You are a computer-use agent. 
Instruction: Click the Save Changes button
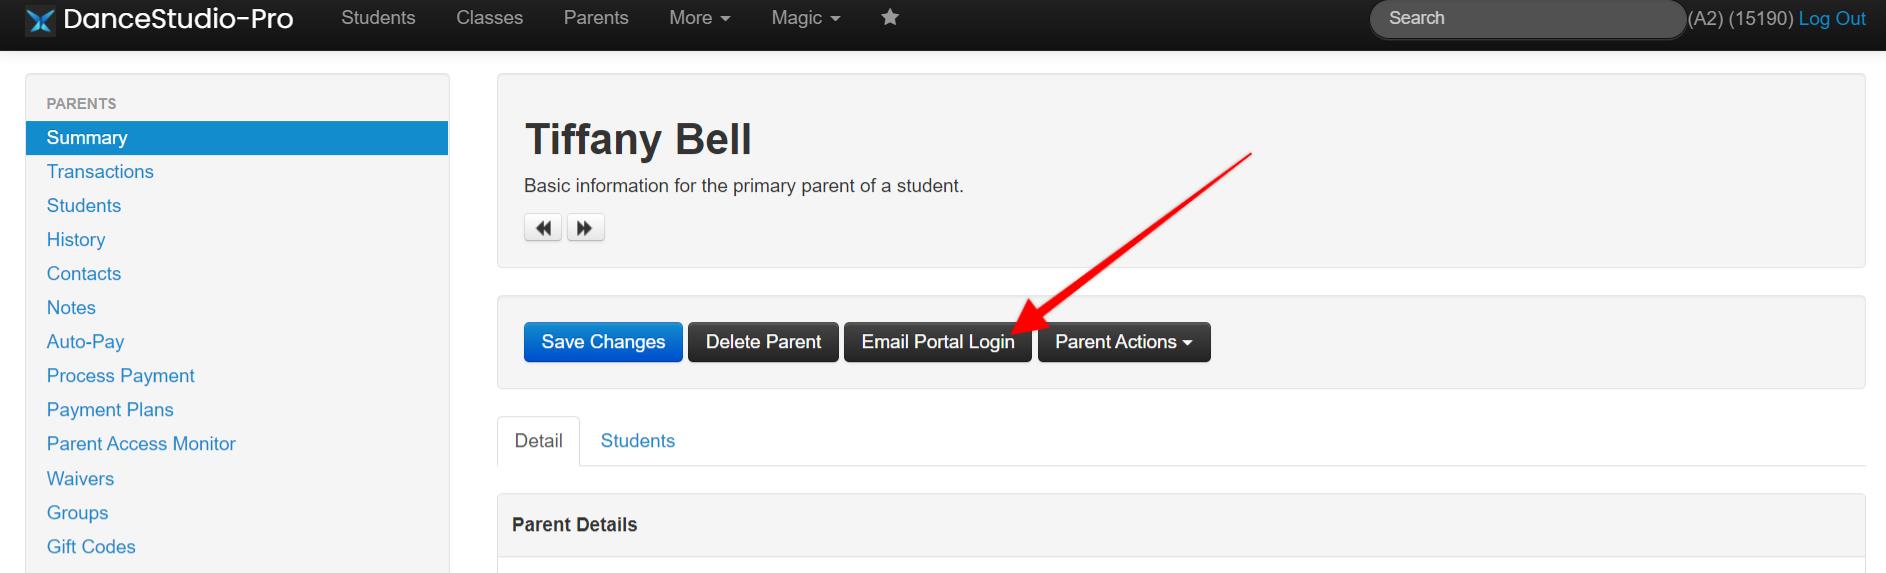[x=603, y=342]
